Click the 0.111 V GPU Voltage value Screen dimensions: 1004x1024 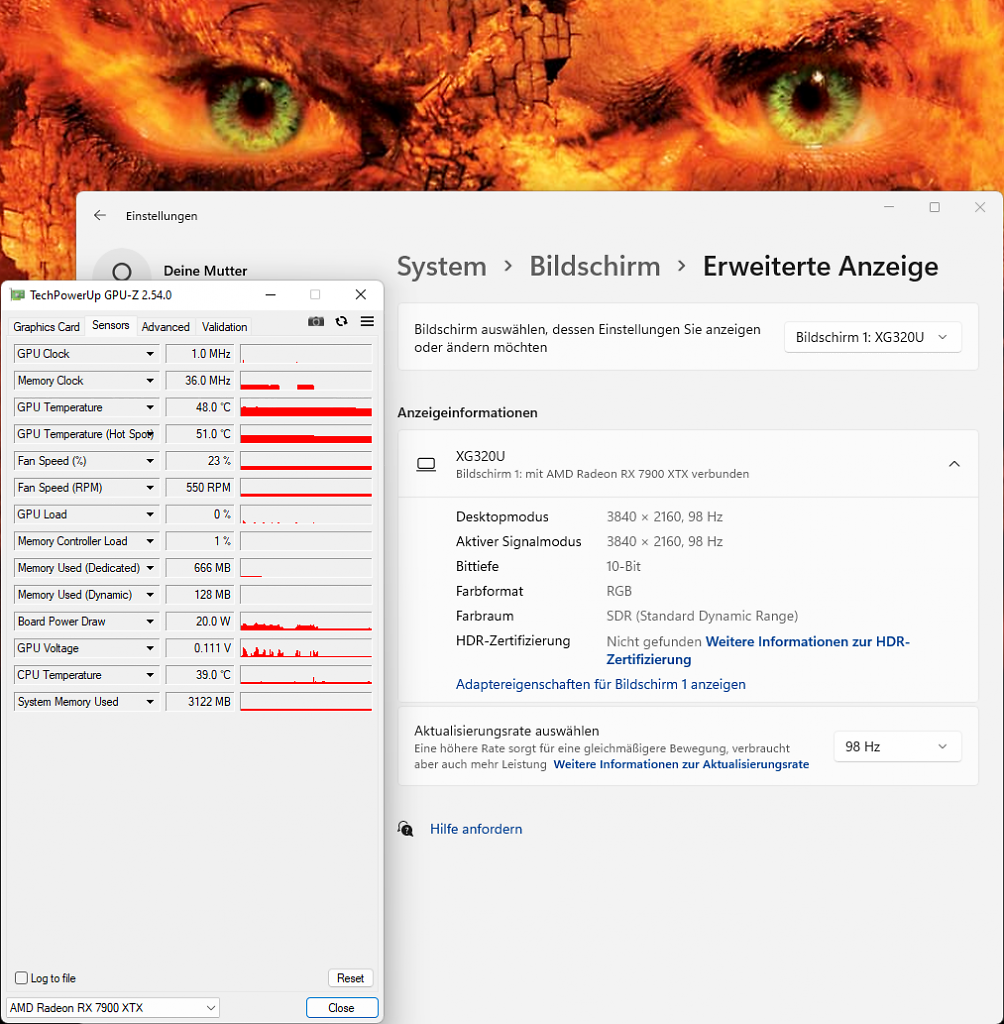[200, 648]
